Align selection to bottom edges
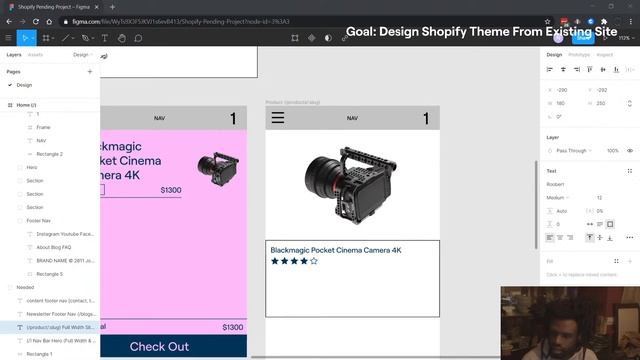Image resolution: width=640 pixels, height=360 pixels. tap(616, 69)
